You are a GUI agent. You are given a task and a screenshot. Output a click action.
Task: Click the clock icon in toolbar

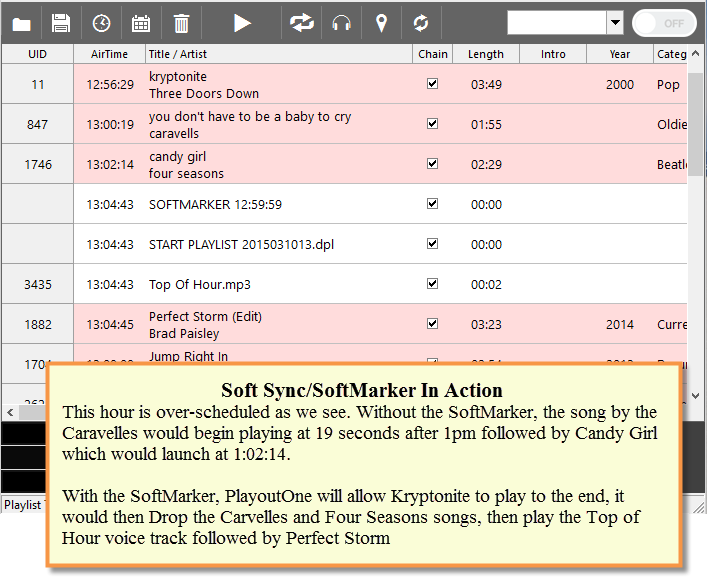(101, 23)
